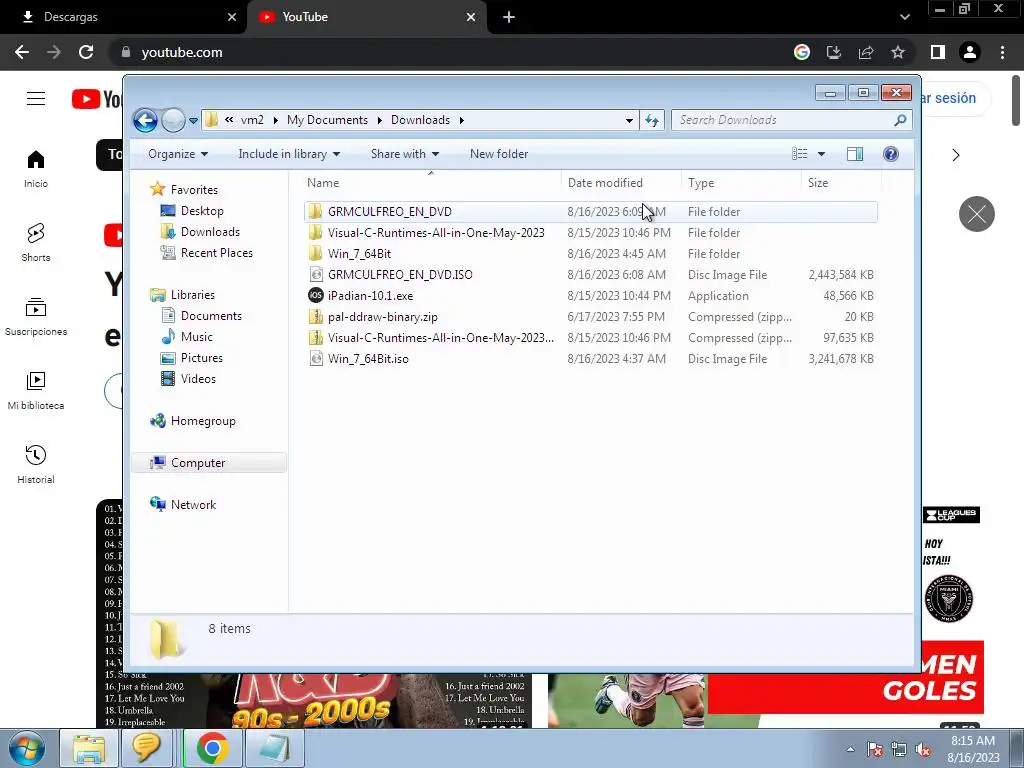This screenshot has width=1024, height=768.
Task: Open Homegroup in navigation pane
Action: click(x=202, y=421)
